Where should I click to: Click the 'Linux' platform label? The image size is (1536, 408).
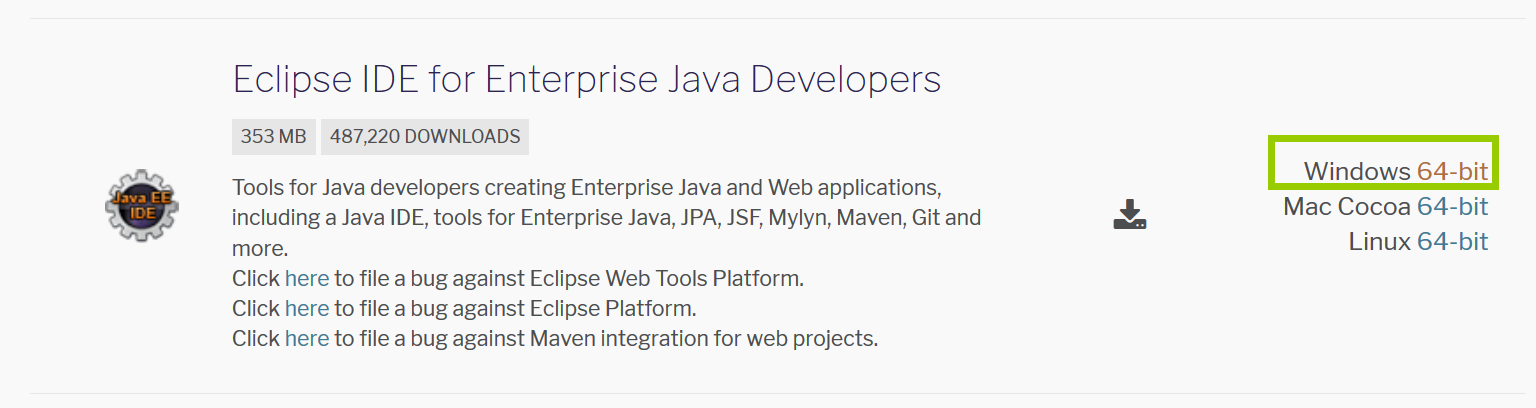[x=1380, y=242]
